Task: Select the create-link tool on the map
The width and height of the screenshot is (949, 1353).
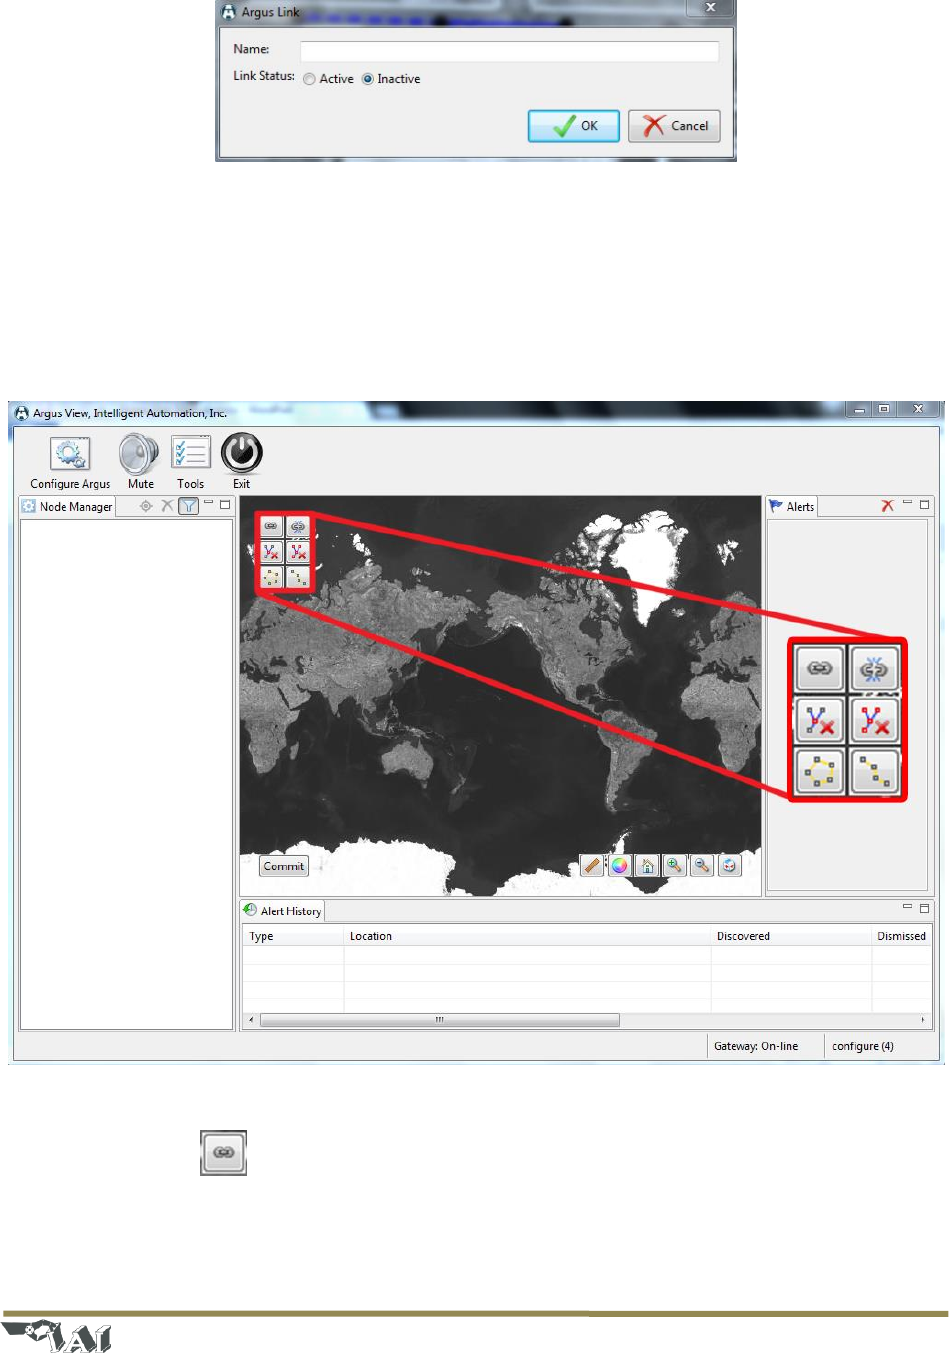Action: point(271,526)
